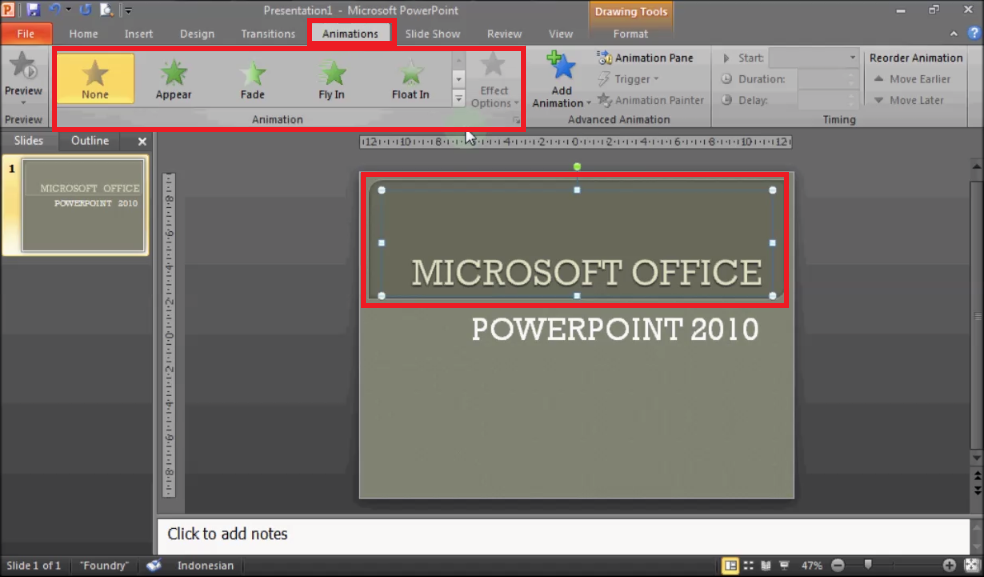Click the Preview animation star icon
The height and width of the screenshot is (577, 984).
pos(23,66)
